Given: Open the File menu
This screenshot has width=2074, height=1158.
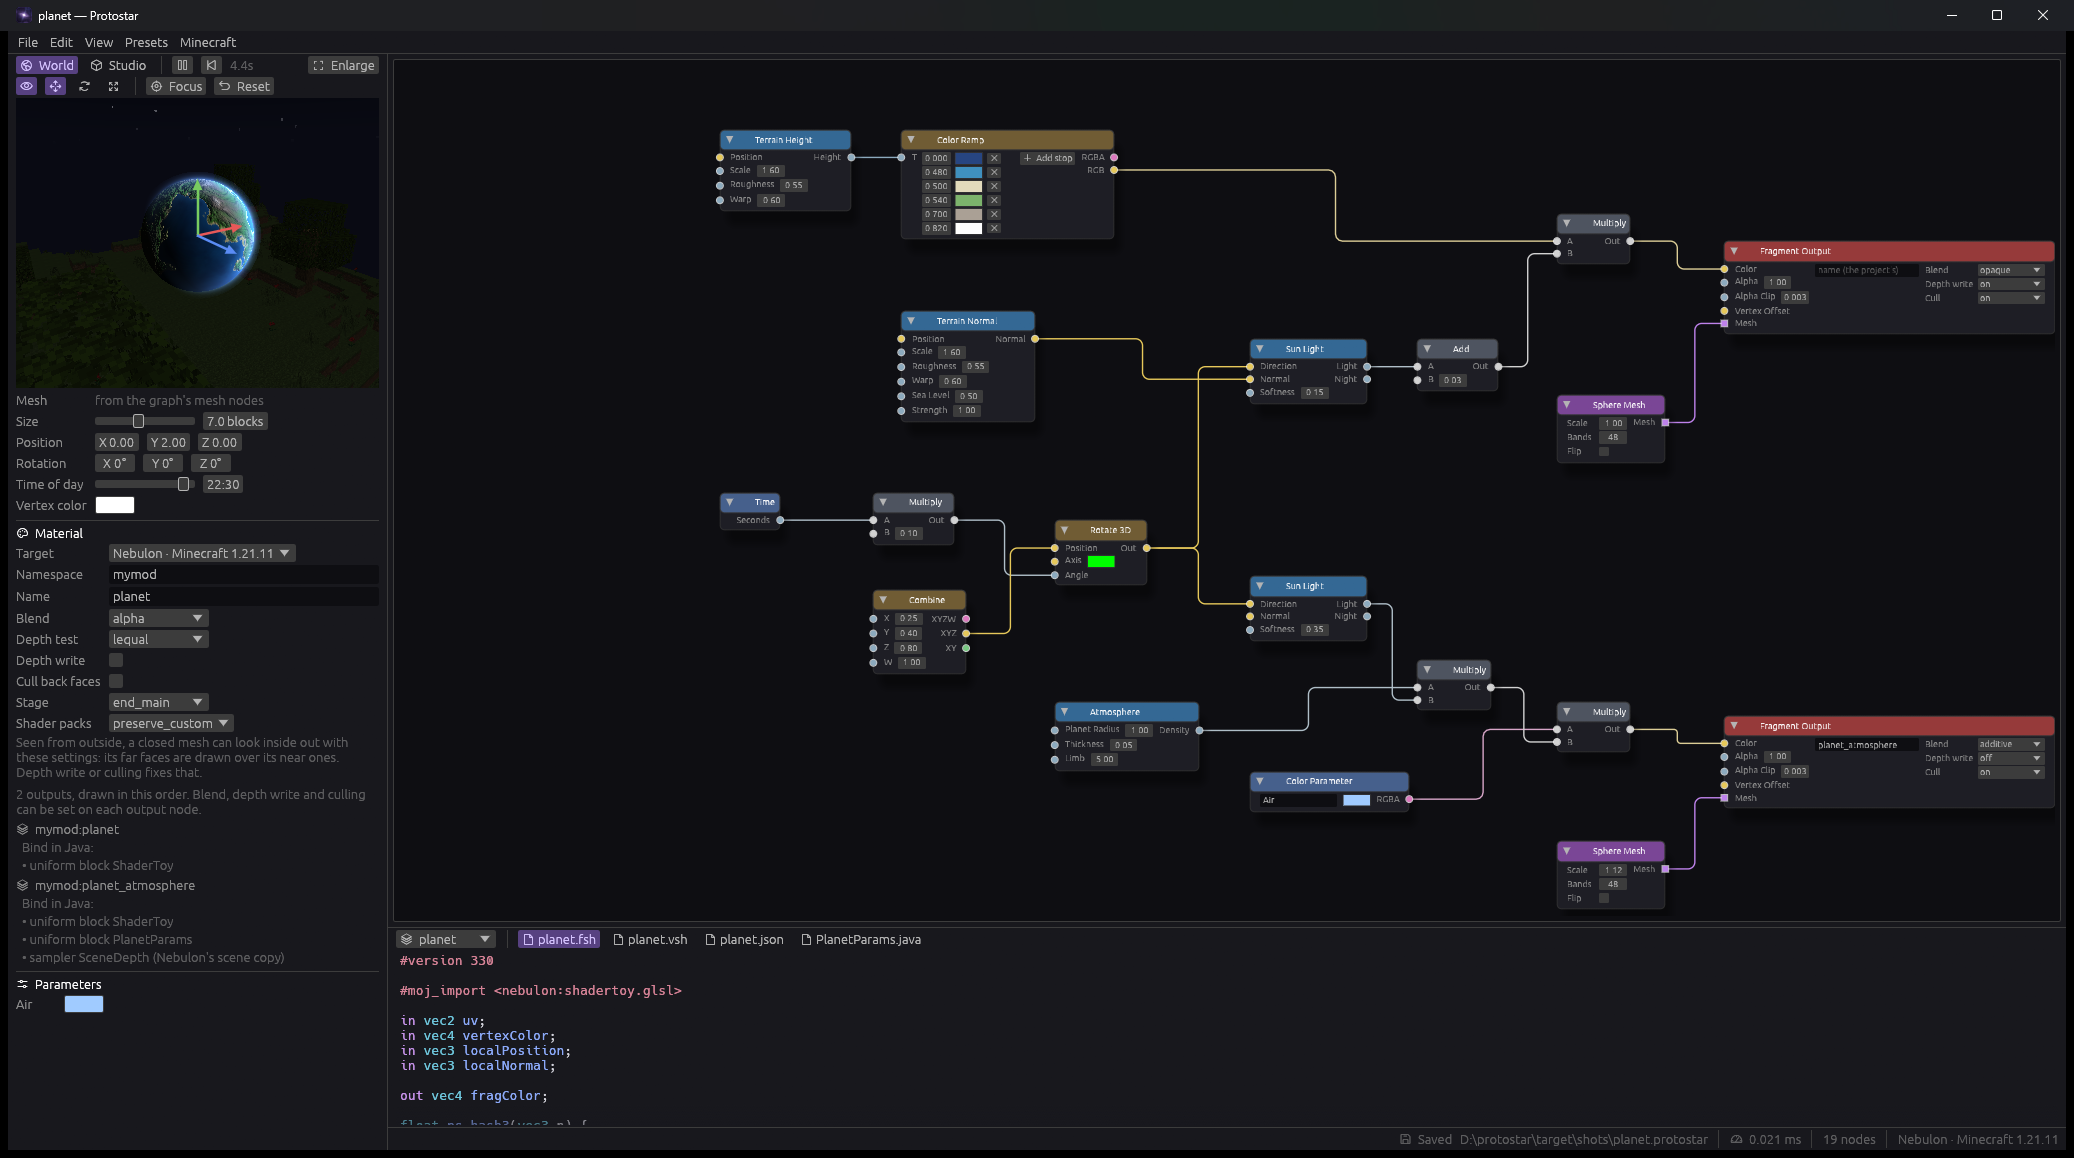Looking at the screenshot, I should (28, 42).
